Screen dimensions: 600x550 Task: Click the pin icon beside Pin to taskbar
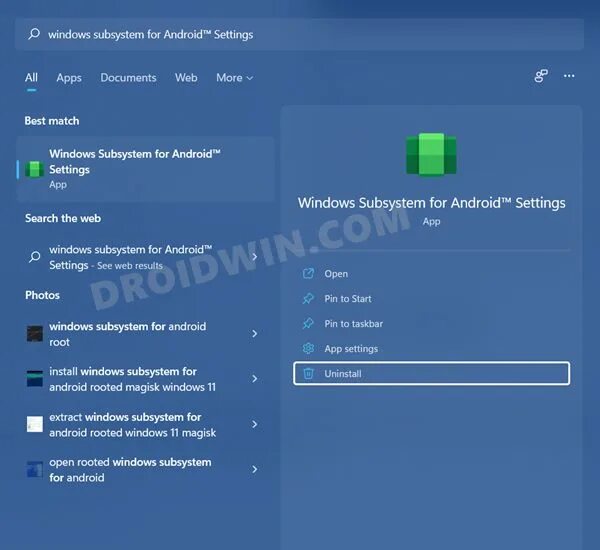point(308,323)
